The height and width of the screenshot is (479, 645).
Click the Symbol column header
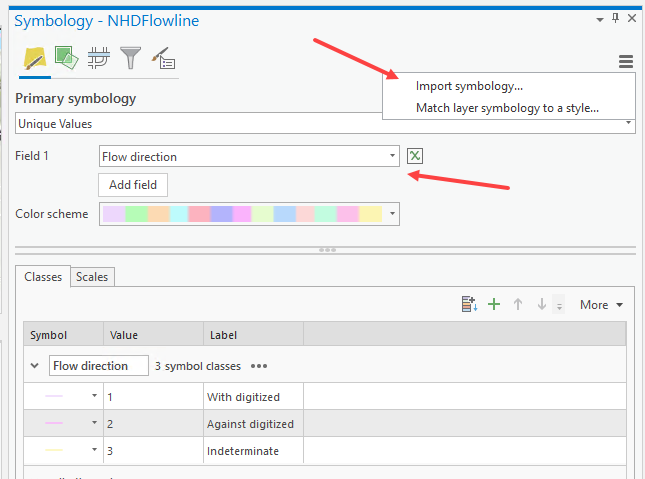[x=63, y=335]
